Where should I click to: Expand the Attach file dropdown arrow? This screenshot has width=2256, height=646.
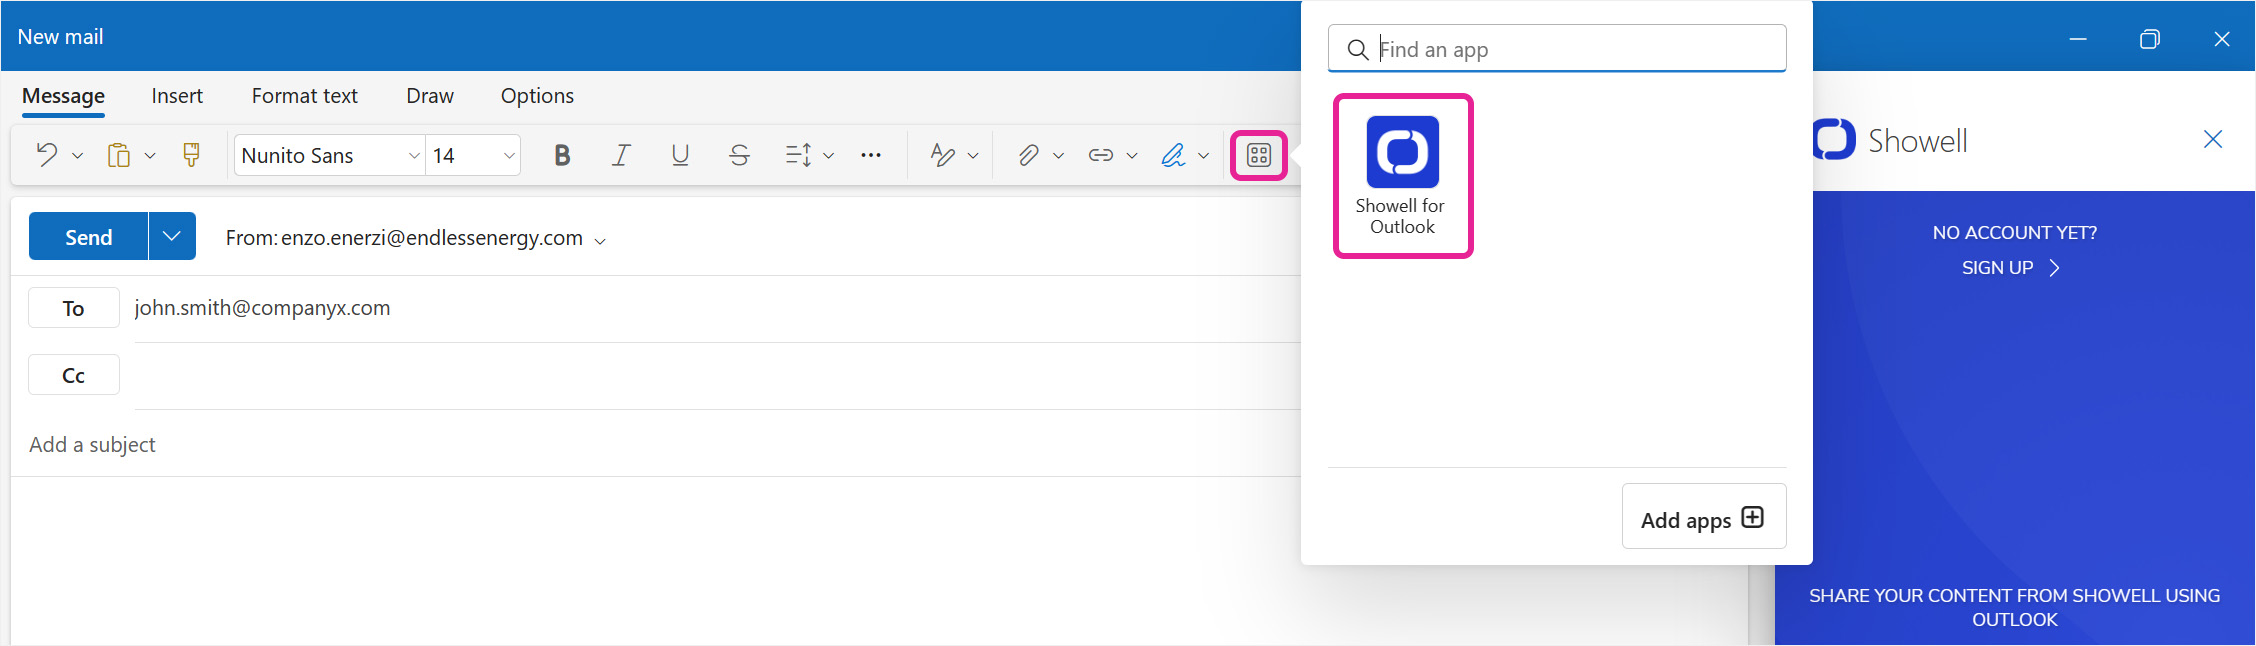(1058, 156)
